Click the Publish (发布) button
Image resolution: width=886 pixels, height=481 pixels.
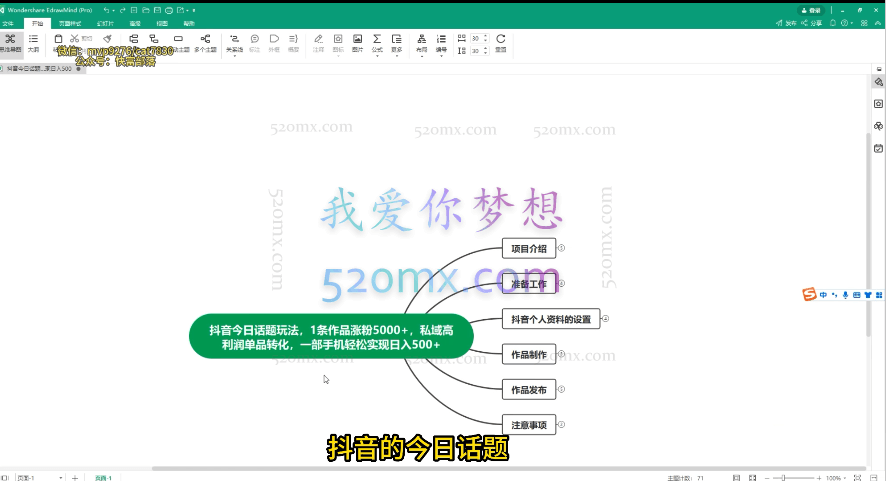786,23
